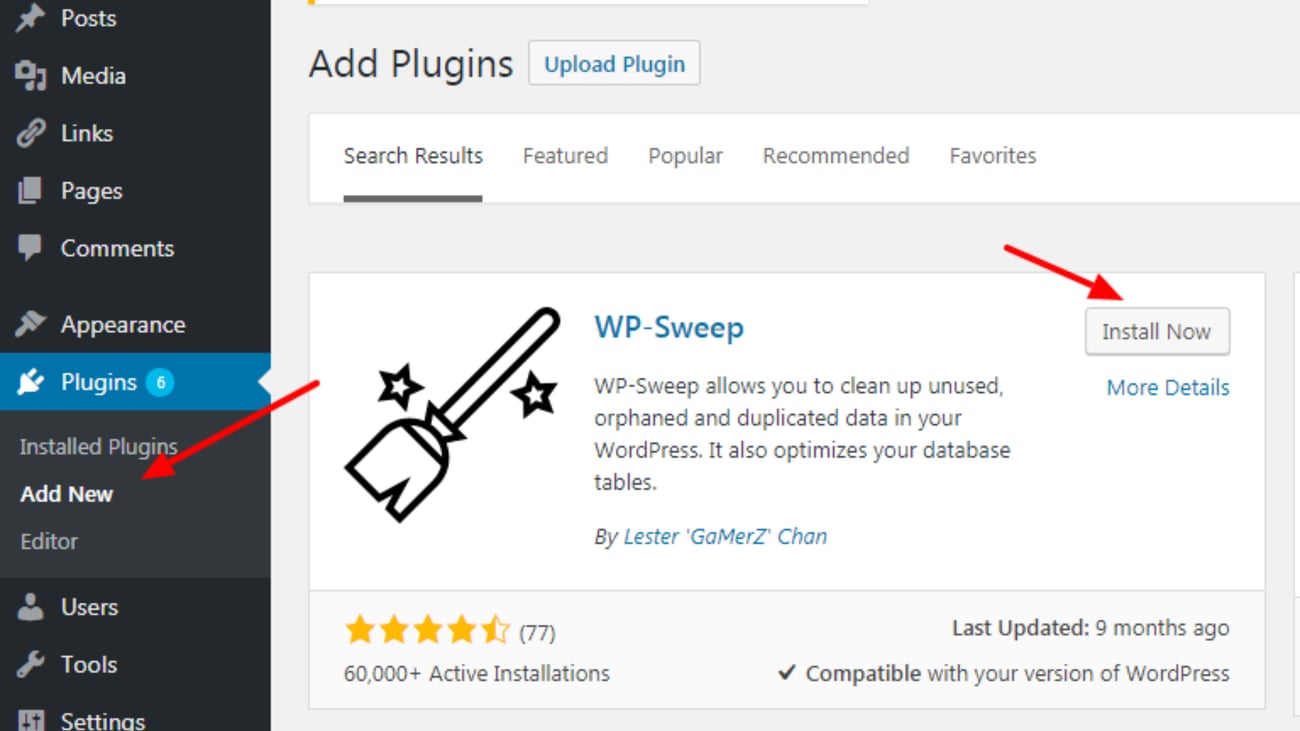The width and height of the screenshot is (1300, 731).
Task: Click the Media icon in sidebar
Action: [31, 76]
